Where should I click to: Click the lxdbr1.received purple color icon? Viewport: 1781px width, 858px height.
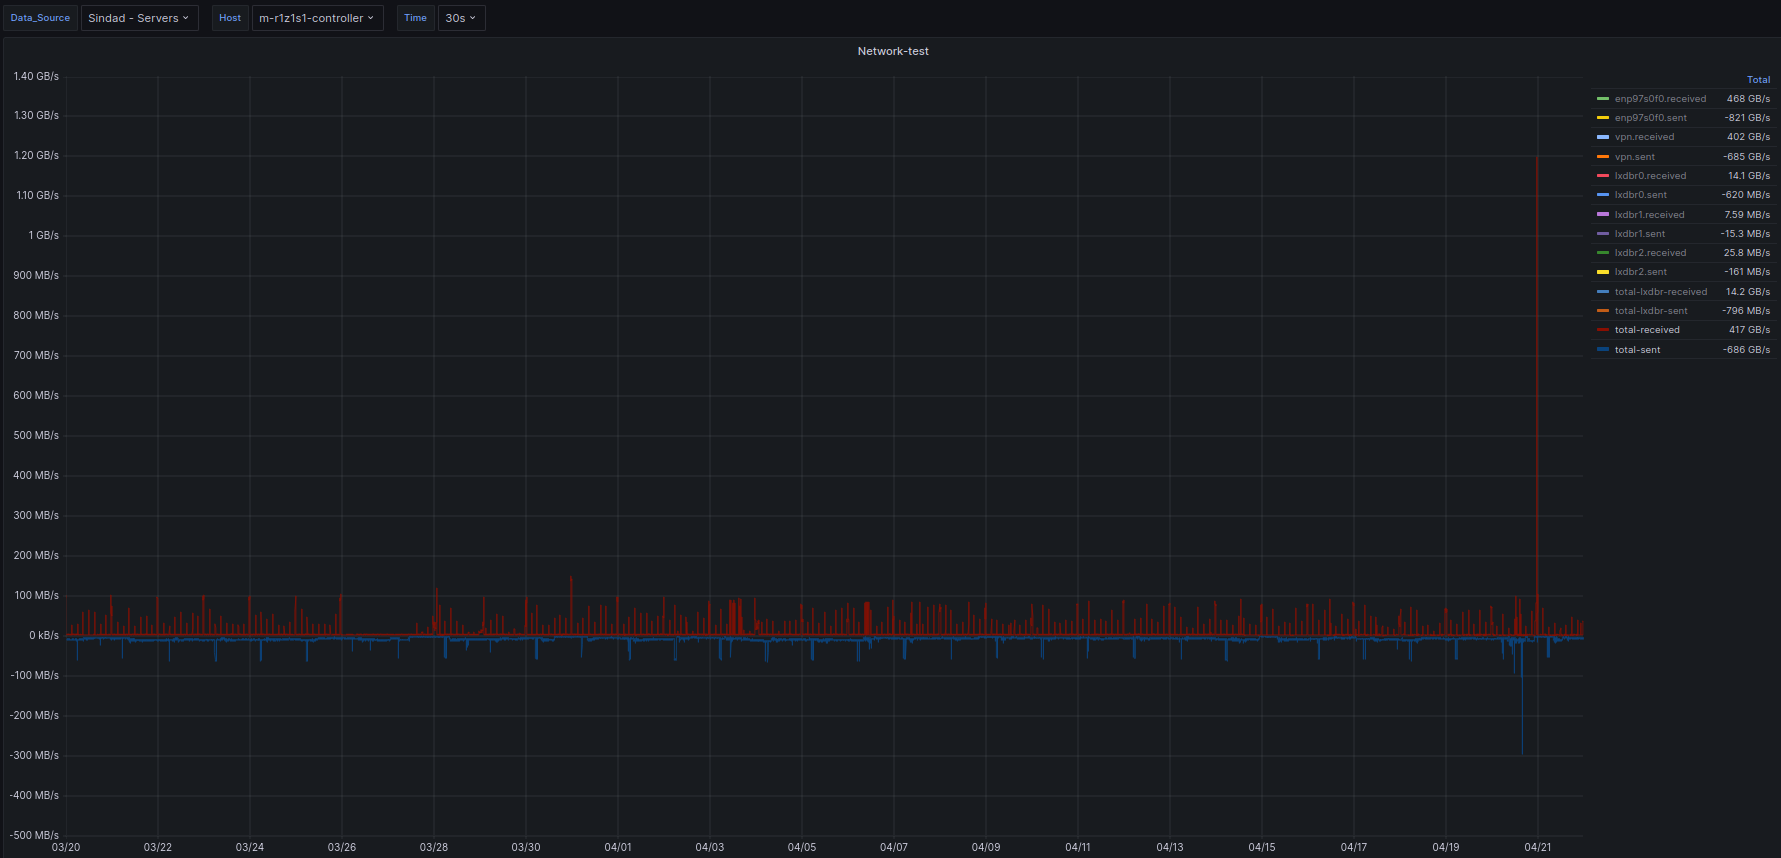1603,215
